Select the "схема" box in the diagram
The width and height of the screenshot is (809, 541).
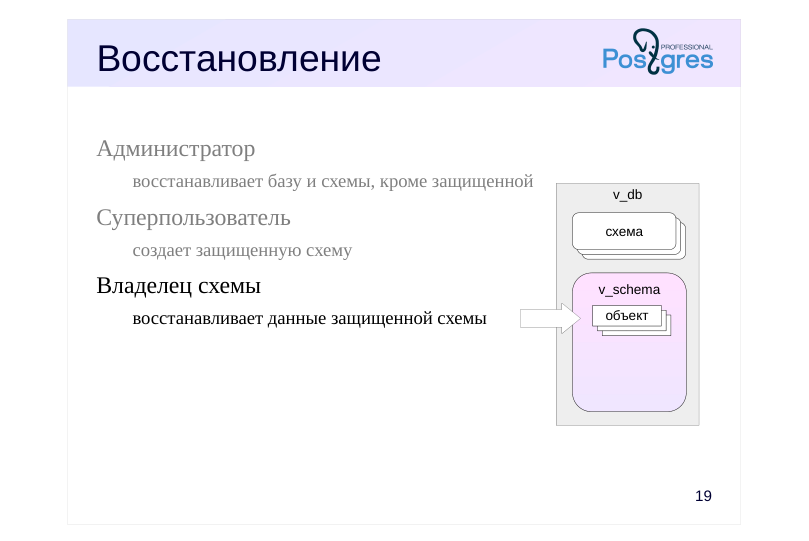click(624, 232)
